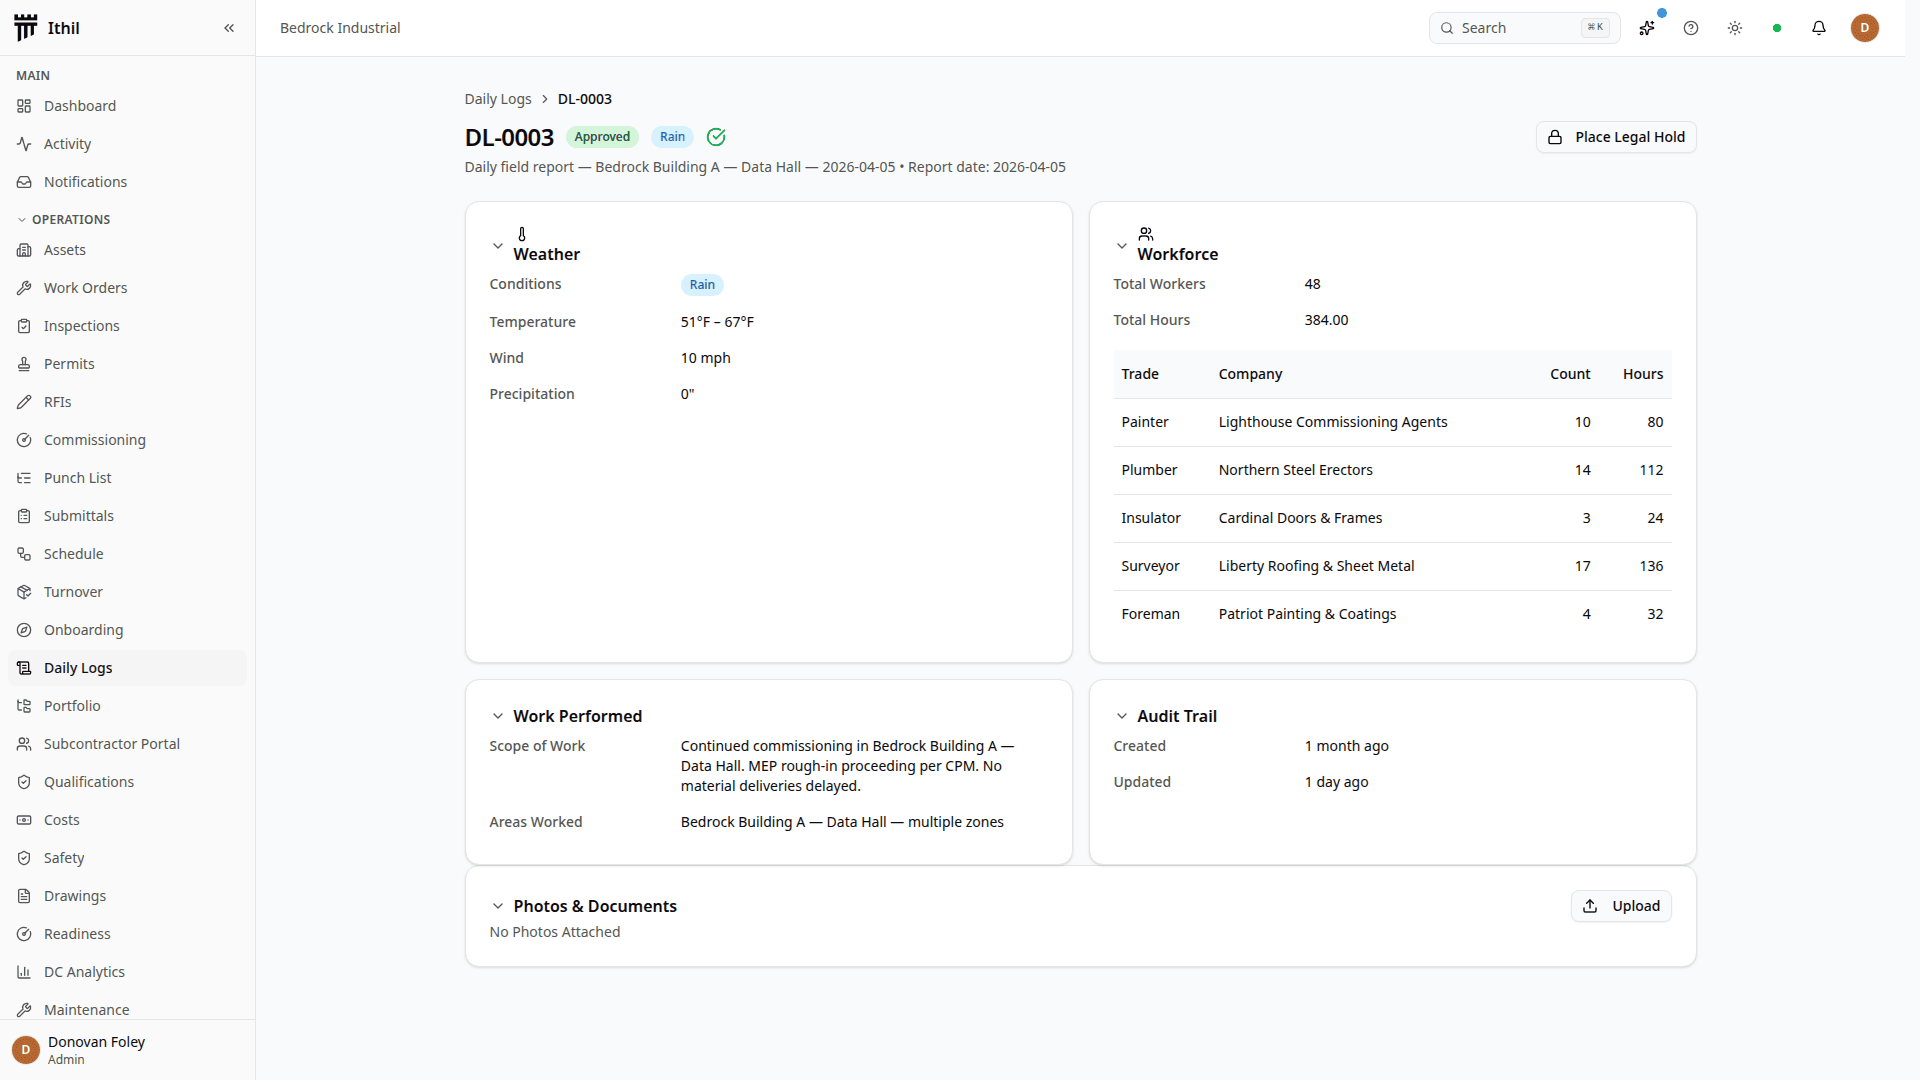The height and width of the screenshot is (1080, 1920).
Task: Go back via Daily Logs breadcrumb
Action: coord(498,99)
